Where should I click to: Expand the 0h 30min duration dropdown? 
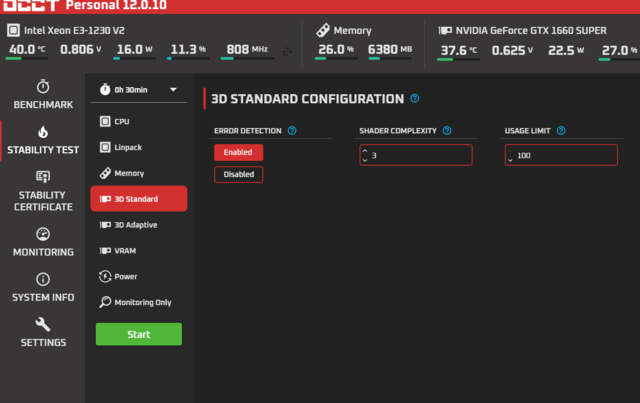tap(139, 90)
